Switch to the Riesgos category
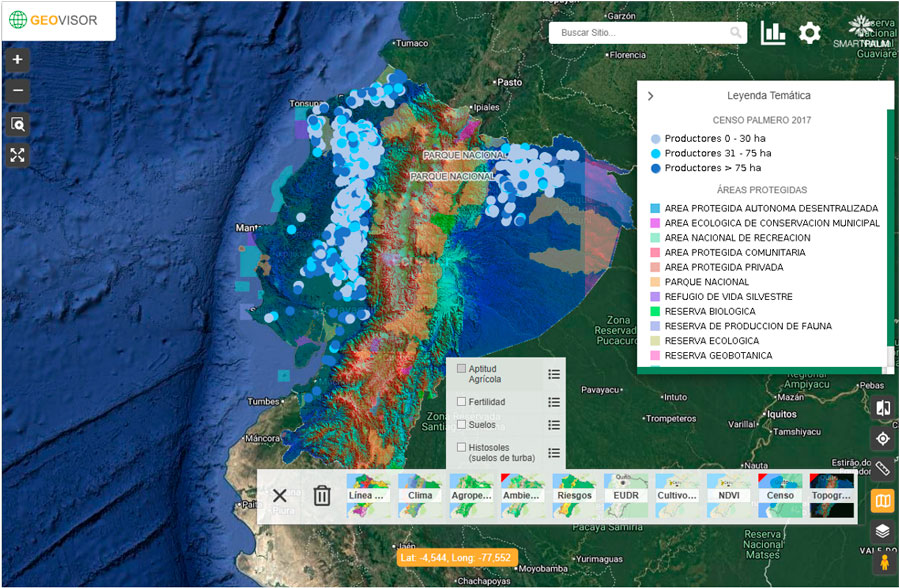Screen dimensions: 900x588 coord(574,495)
